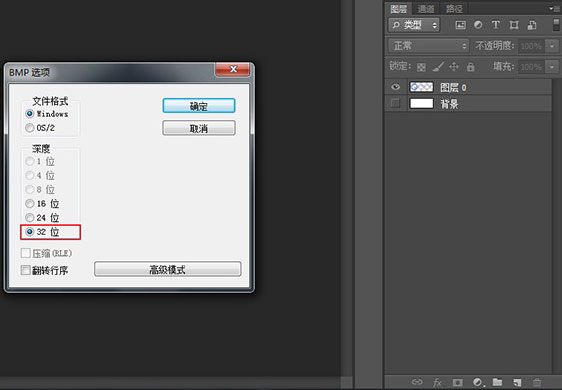Show the 背景 layer visibility box
Image resolution: width=562 pixels, height=390 pixels.
point(395,104)
